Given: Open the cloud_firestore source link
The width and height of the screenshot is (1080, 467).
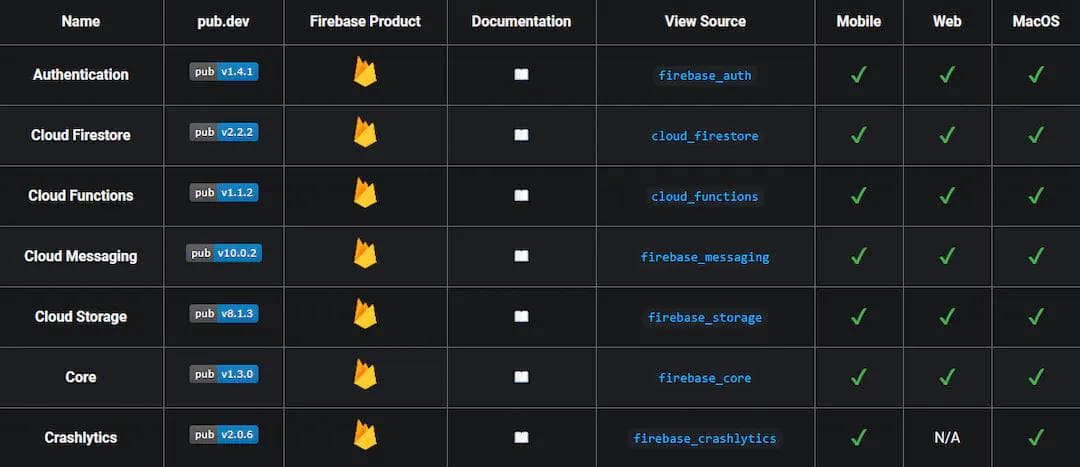Looking at the screenshot, I should (705, 136).
